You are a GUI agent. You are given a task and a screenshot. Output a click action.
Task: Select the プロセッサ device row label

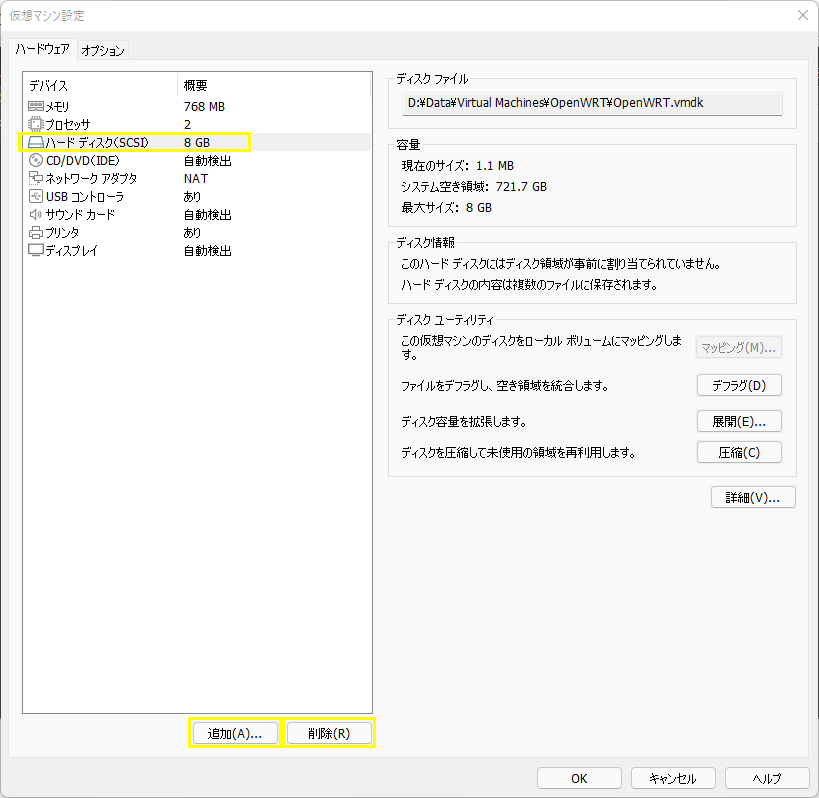[67, 124]
